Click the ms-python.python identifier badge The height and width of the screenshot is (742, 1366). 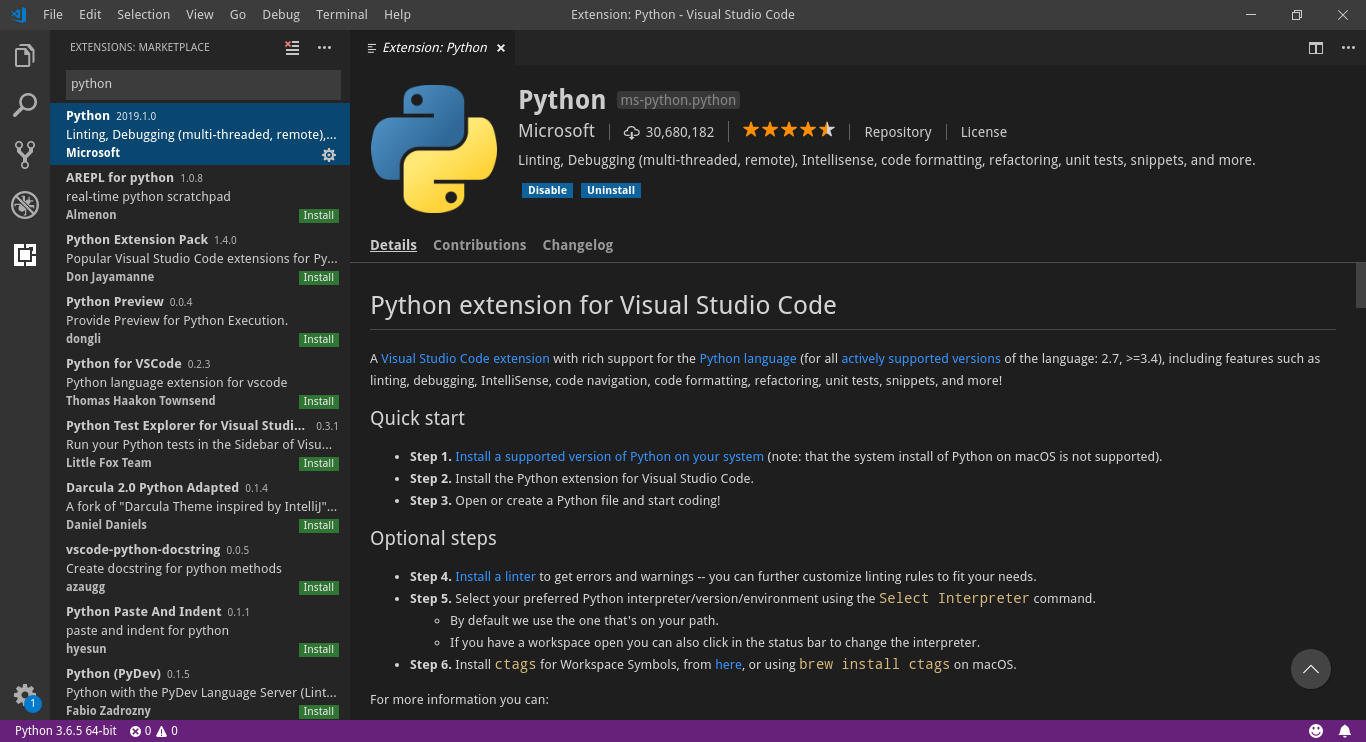678,100
